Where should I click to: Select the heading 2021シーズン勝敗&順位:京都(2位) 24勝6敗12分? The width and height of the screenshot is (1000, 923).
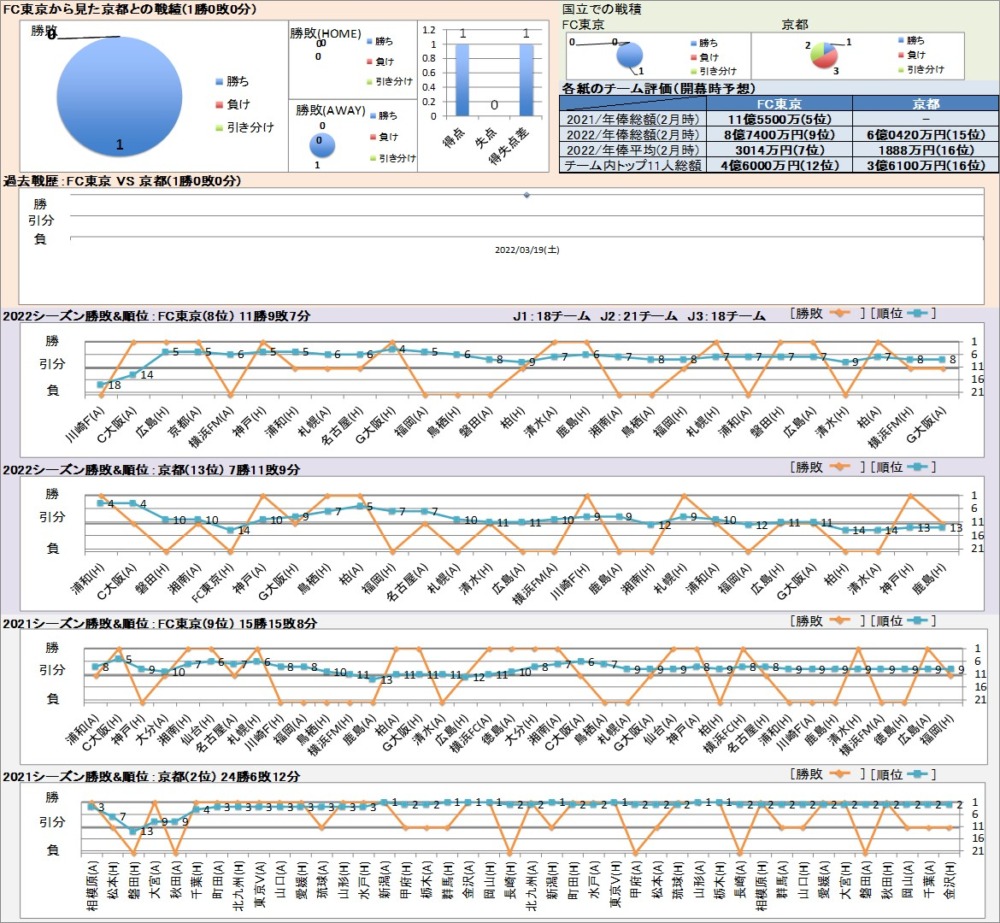coord(151,776)
